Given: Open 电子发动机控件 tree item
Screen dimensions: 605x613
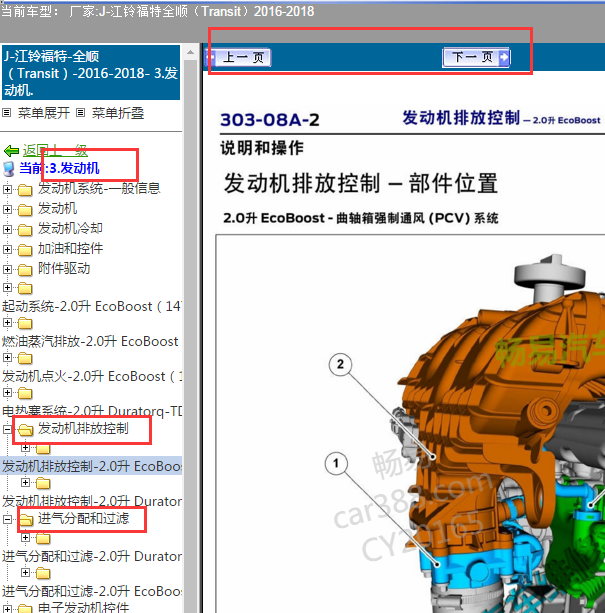Looking at the screenshot, I should tap(83, 607).
